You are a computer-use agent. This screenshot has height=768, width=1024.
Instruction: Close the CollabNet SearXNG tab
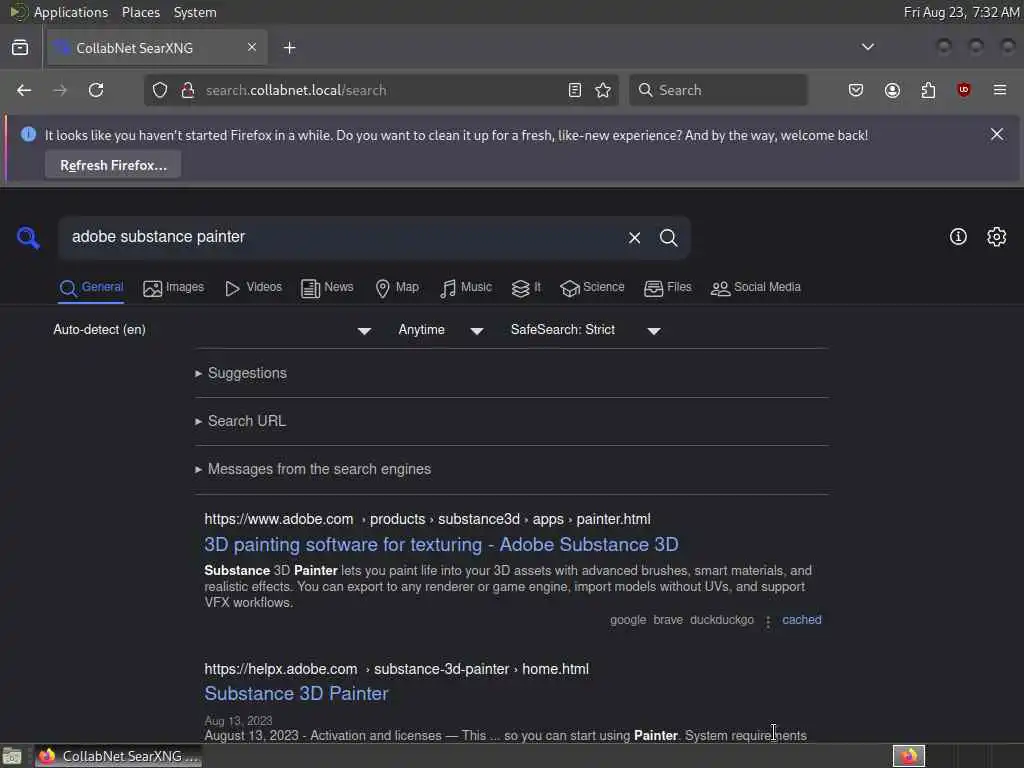[252, 47]
